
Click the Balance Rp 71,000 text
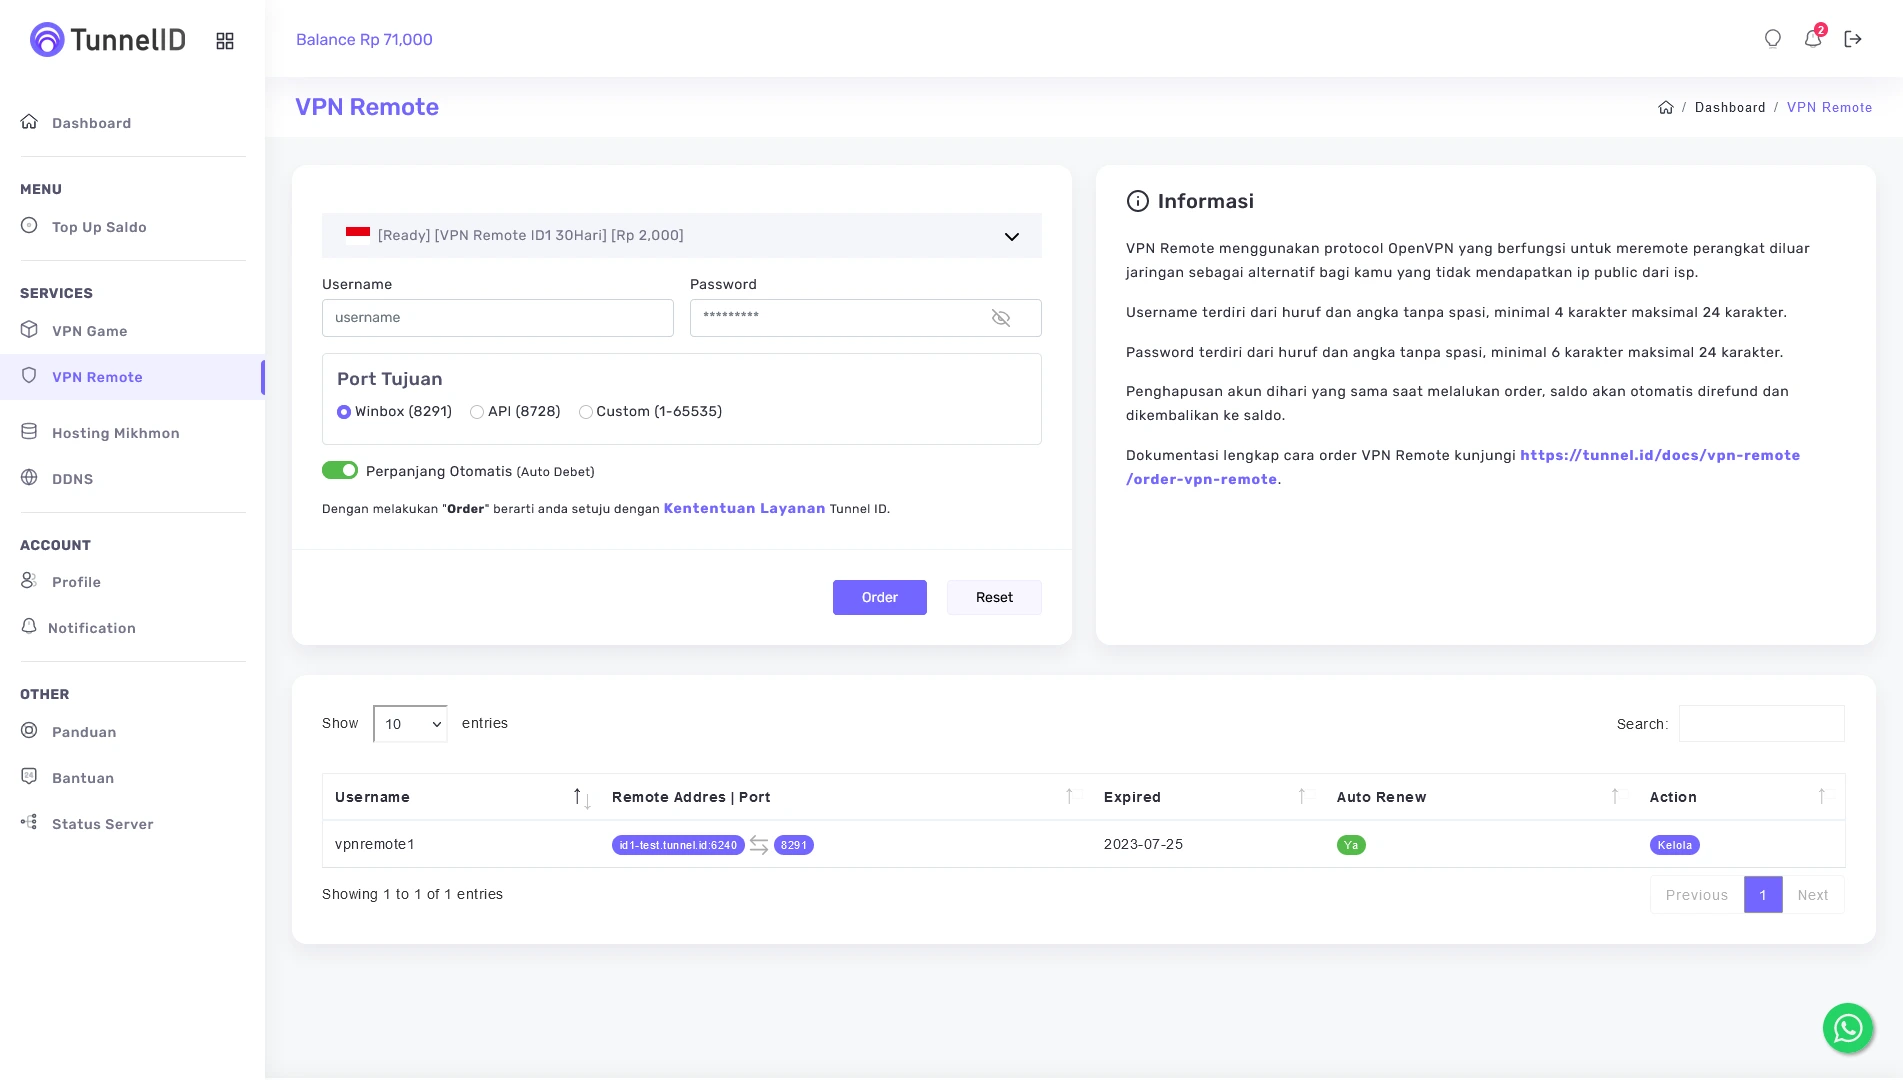coord(364,40)
